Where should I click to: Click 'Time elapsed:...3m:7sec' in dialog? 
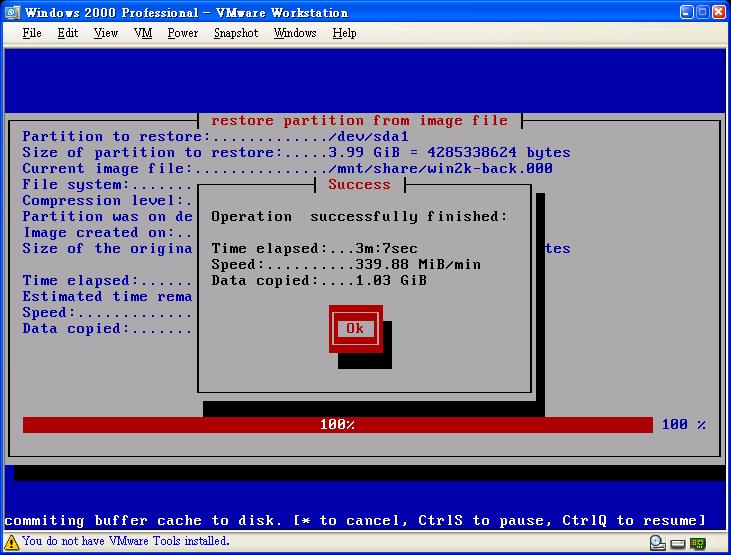tap(314, 249)
